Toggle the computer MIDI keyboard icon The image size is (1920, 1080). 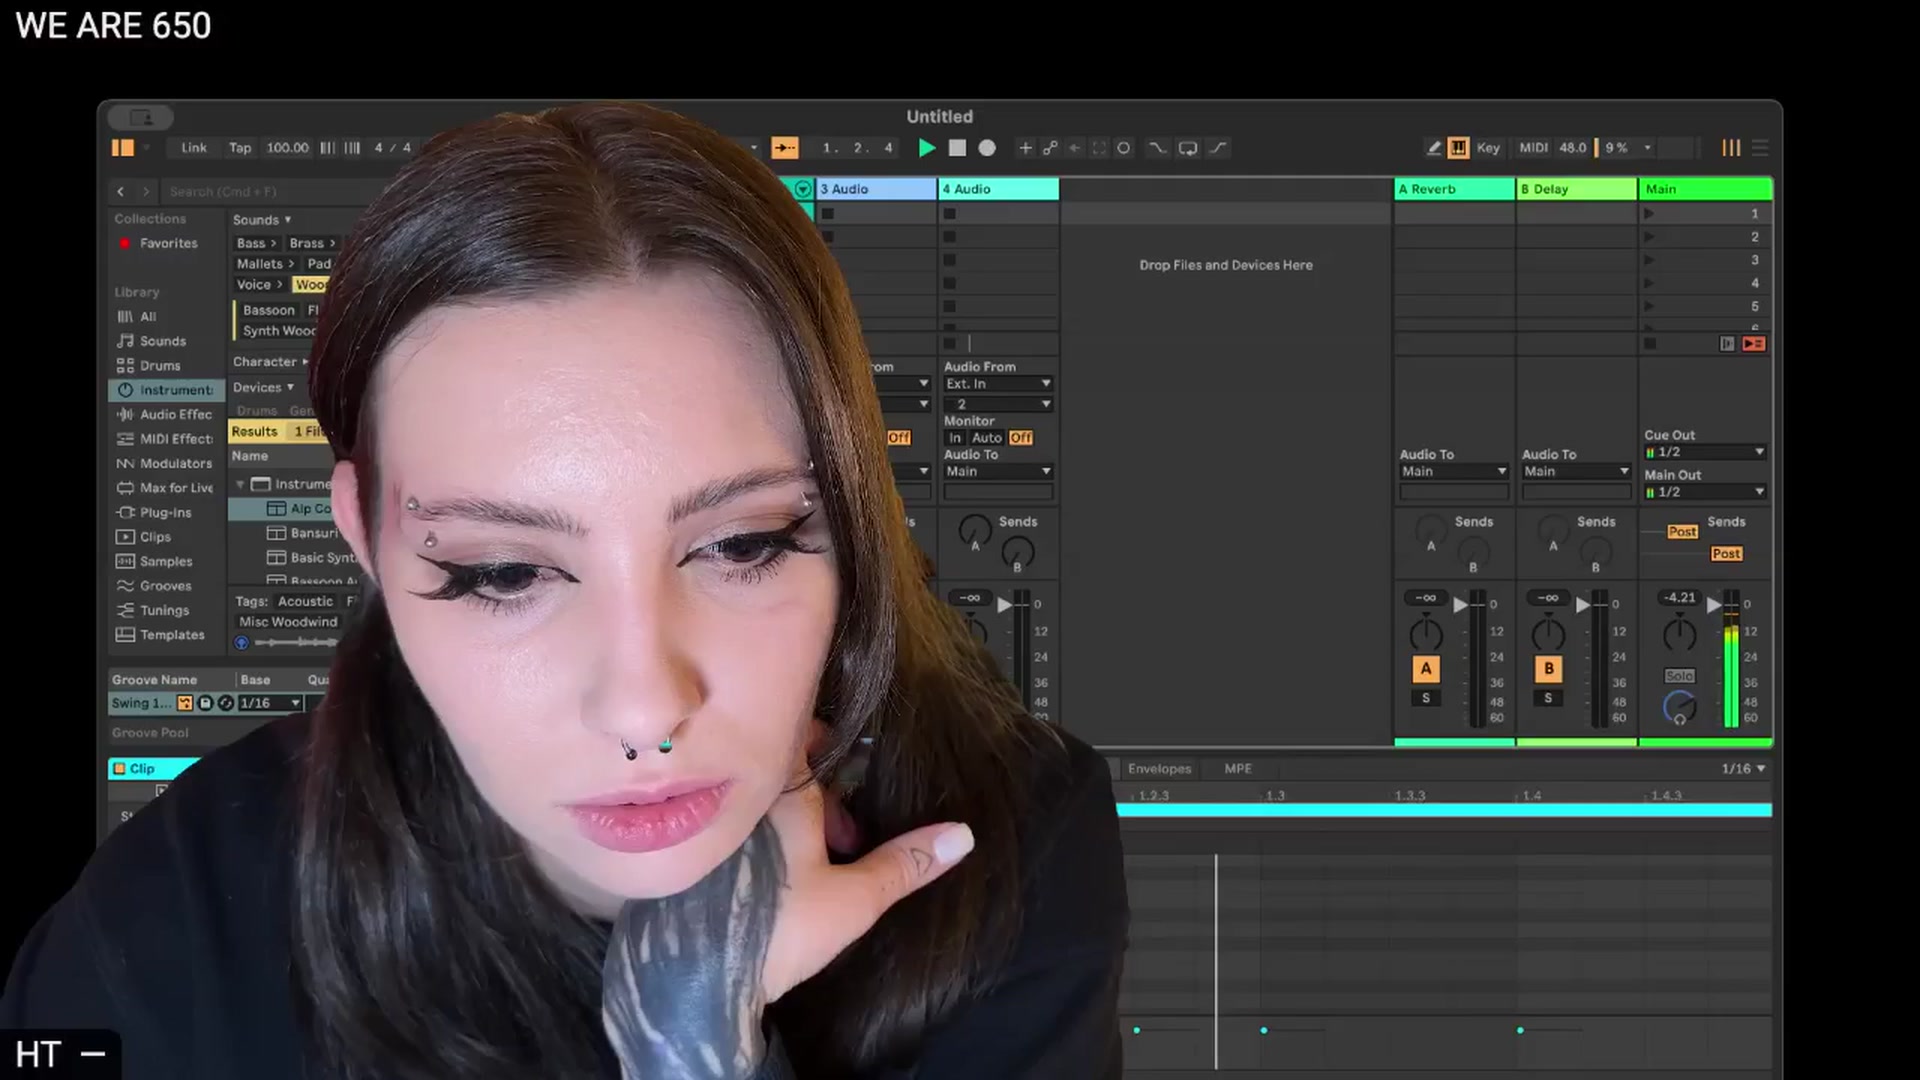point(1459,148)
